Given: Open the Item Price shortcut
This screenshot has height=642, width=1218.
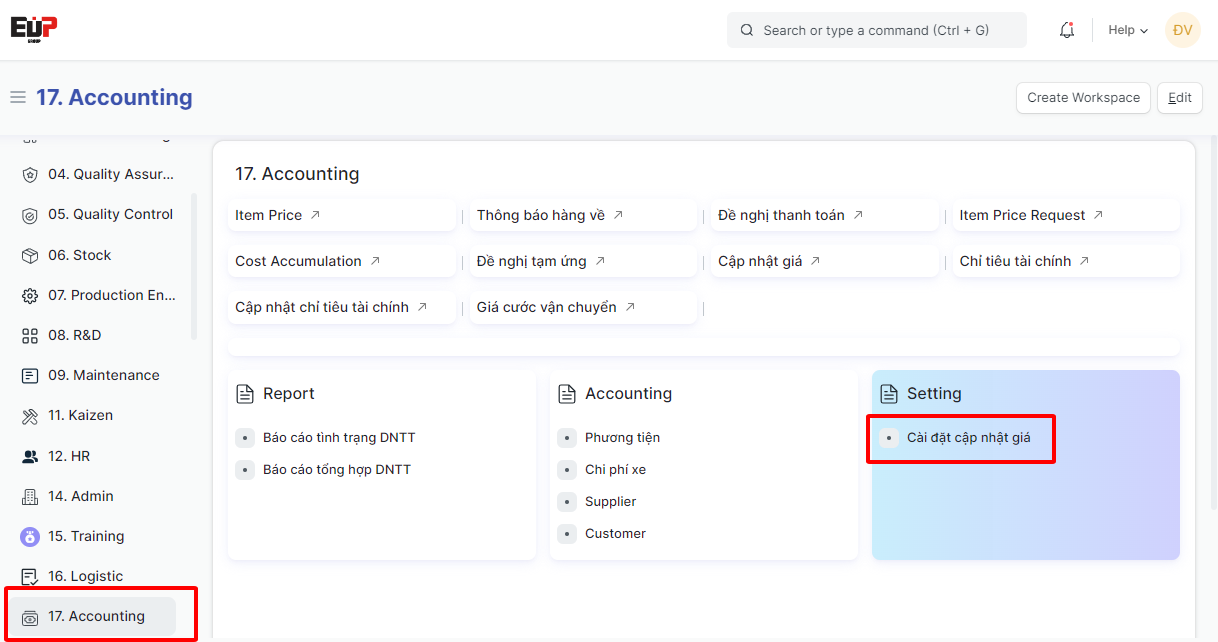Looking at the screenshot, I should coord(269,215).
